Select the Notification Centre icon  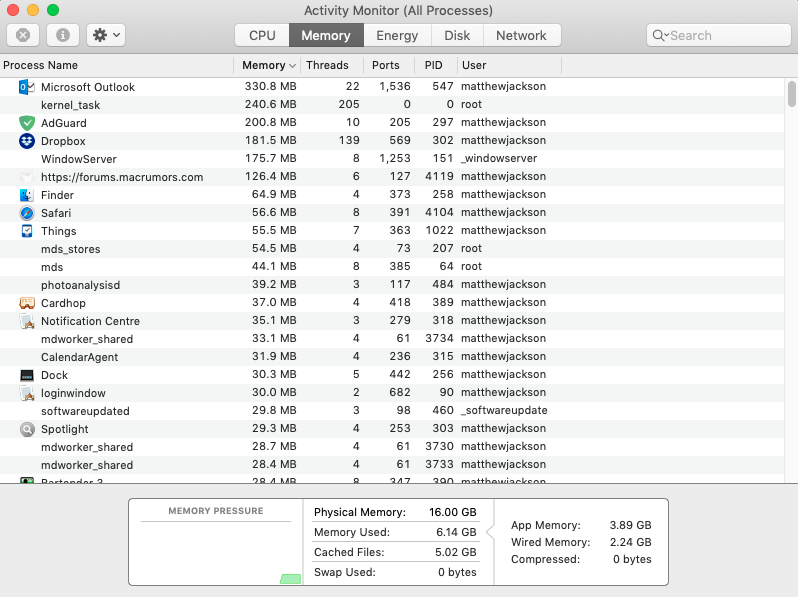point(27,321)
